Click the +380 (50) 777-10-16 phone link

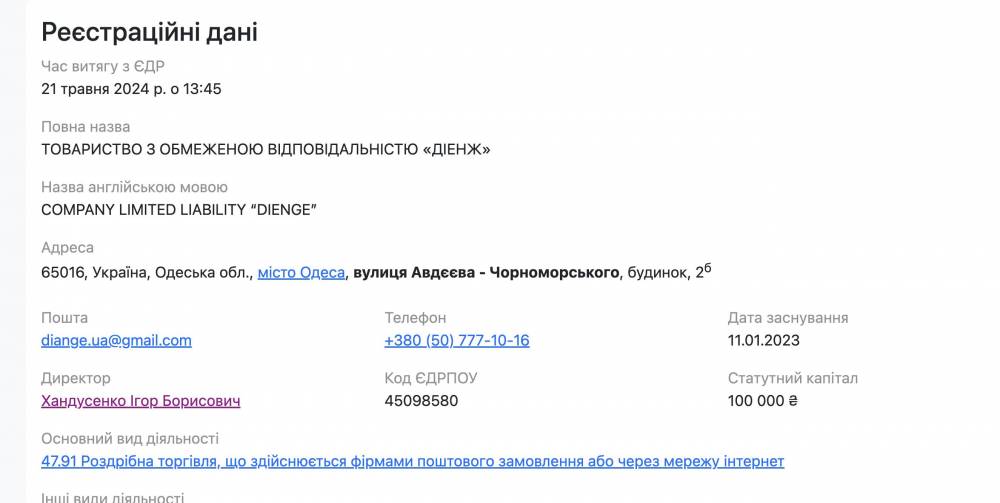coord(457,340)
